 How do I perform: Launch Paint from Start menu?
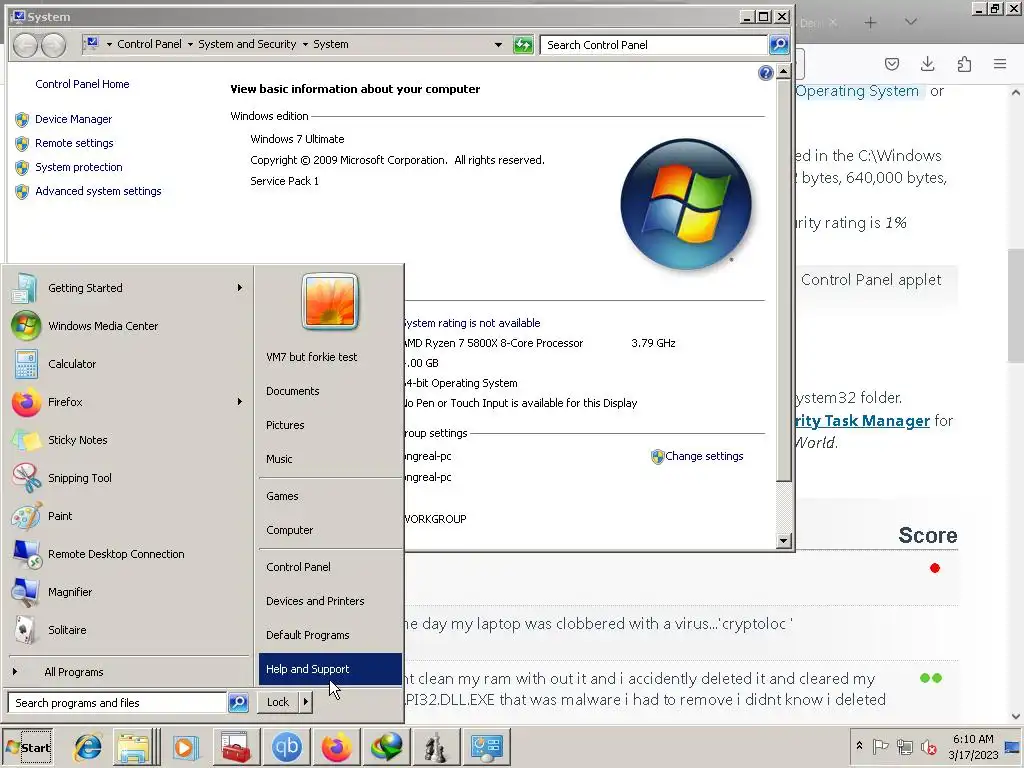[x=128, y=516]
